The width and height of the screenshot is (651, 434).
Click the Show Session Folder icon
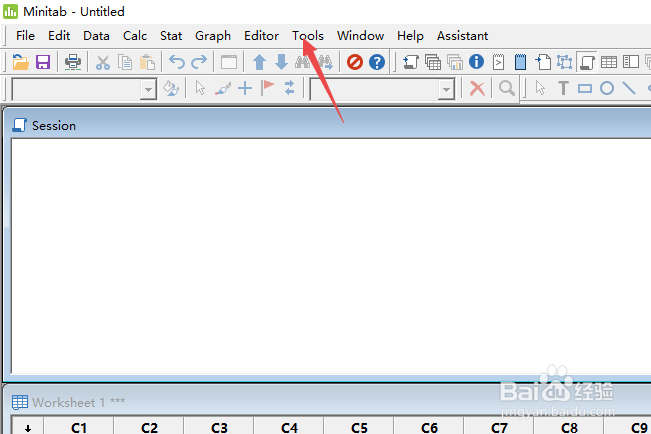411,62
